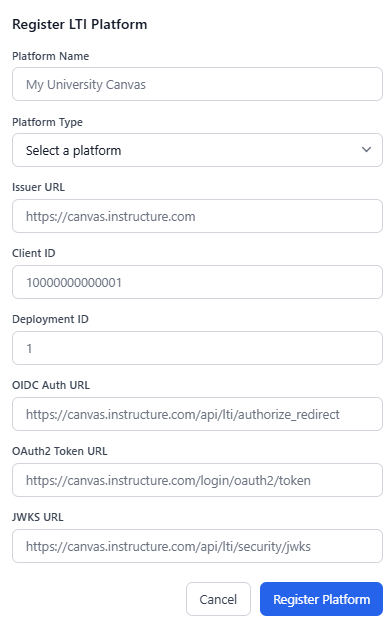Screen dimensions: 388x624
Task: Cancel the platform registration
Action: [x=218, y=599]
